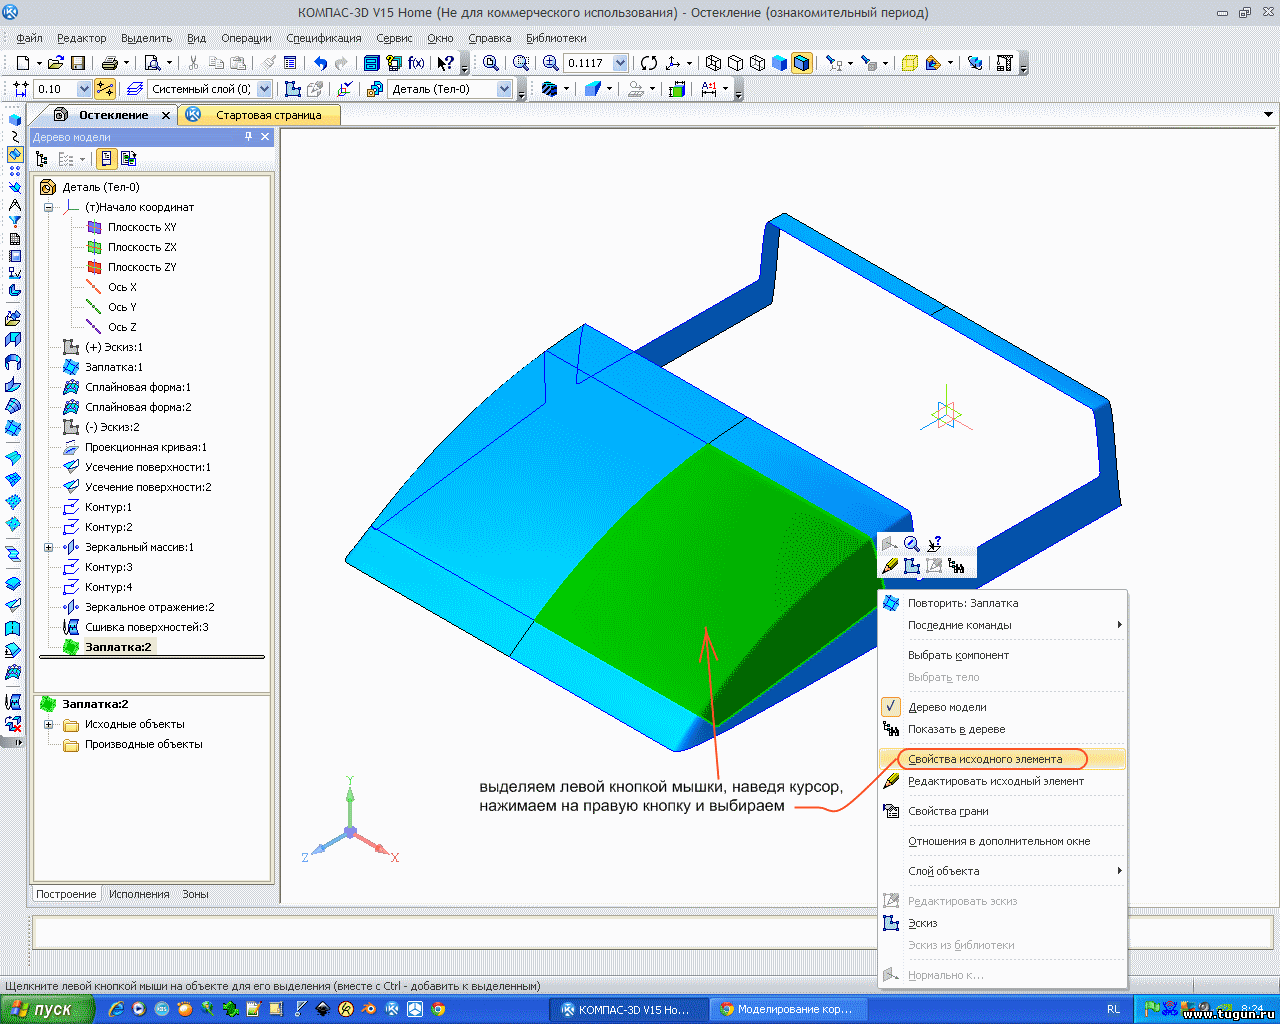
Task: Open Моделирование taskbar Chrome window
Action: [x=787, y=1009]
